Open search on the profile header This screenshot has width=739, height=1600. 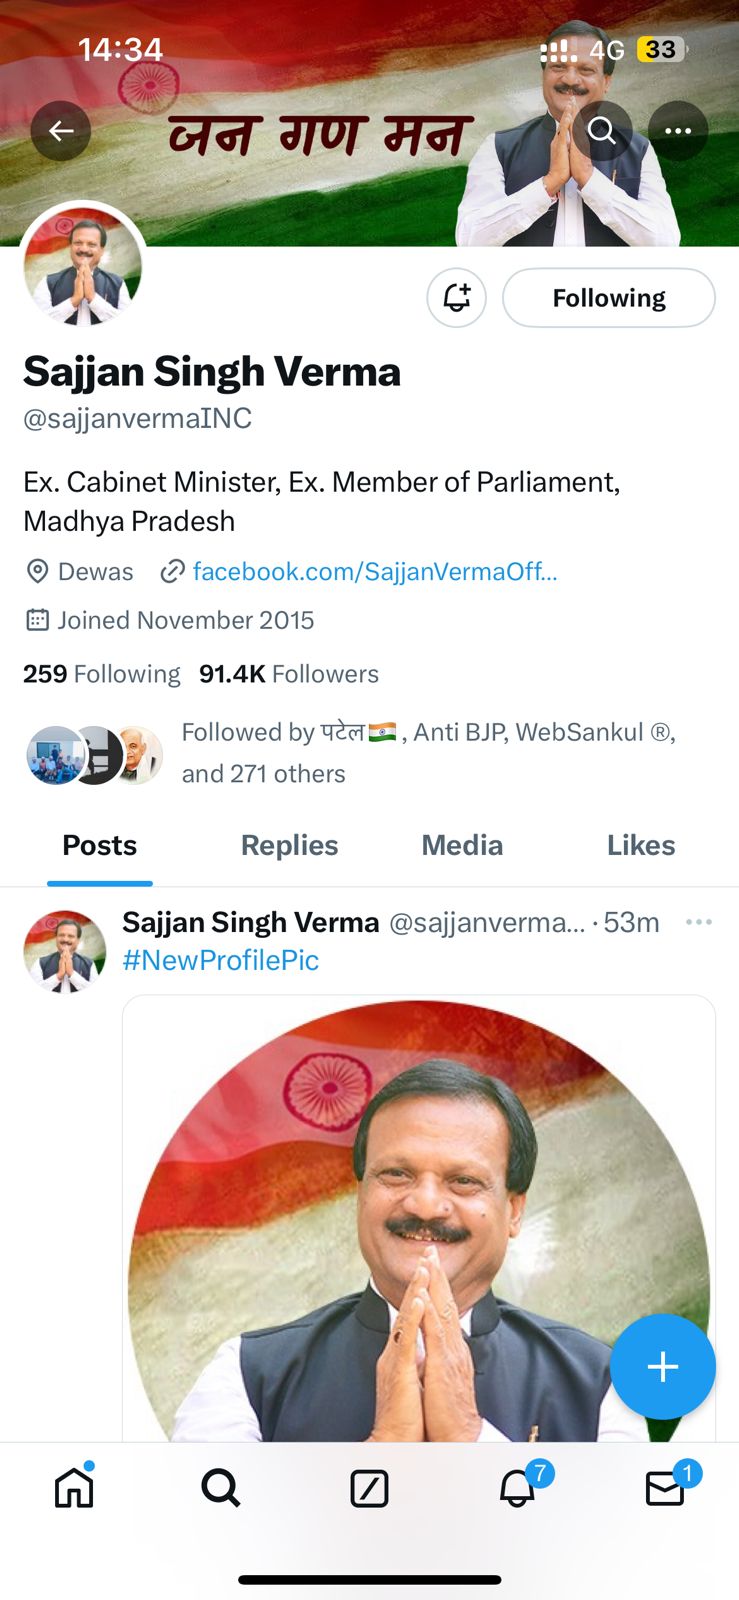pyautogui.click(x=602, y=131)
